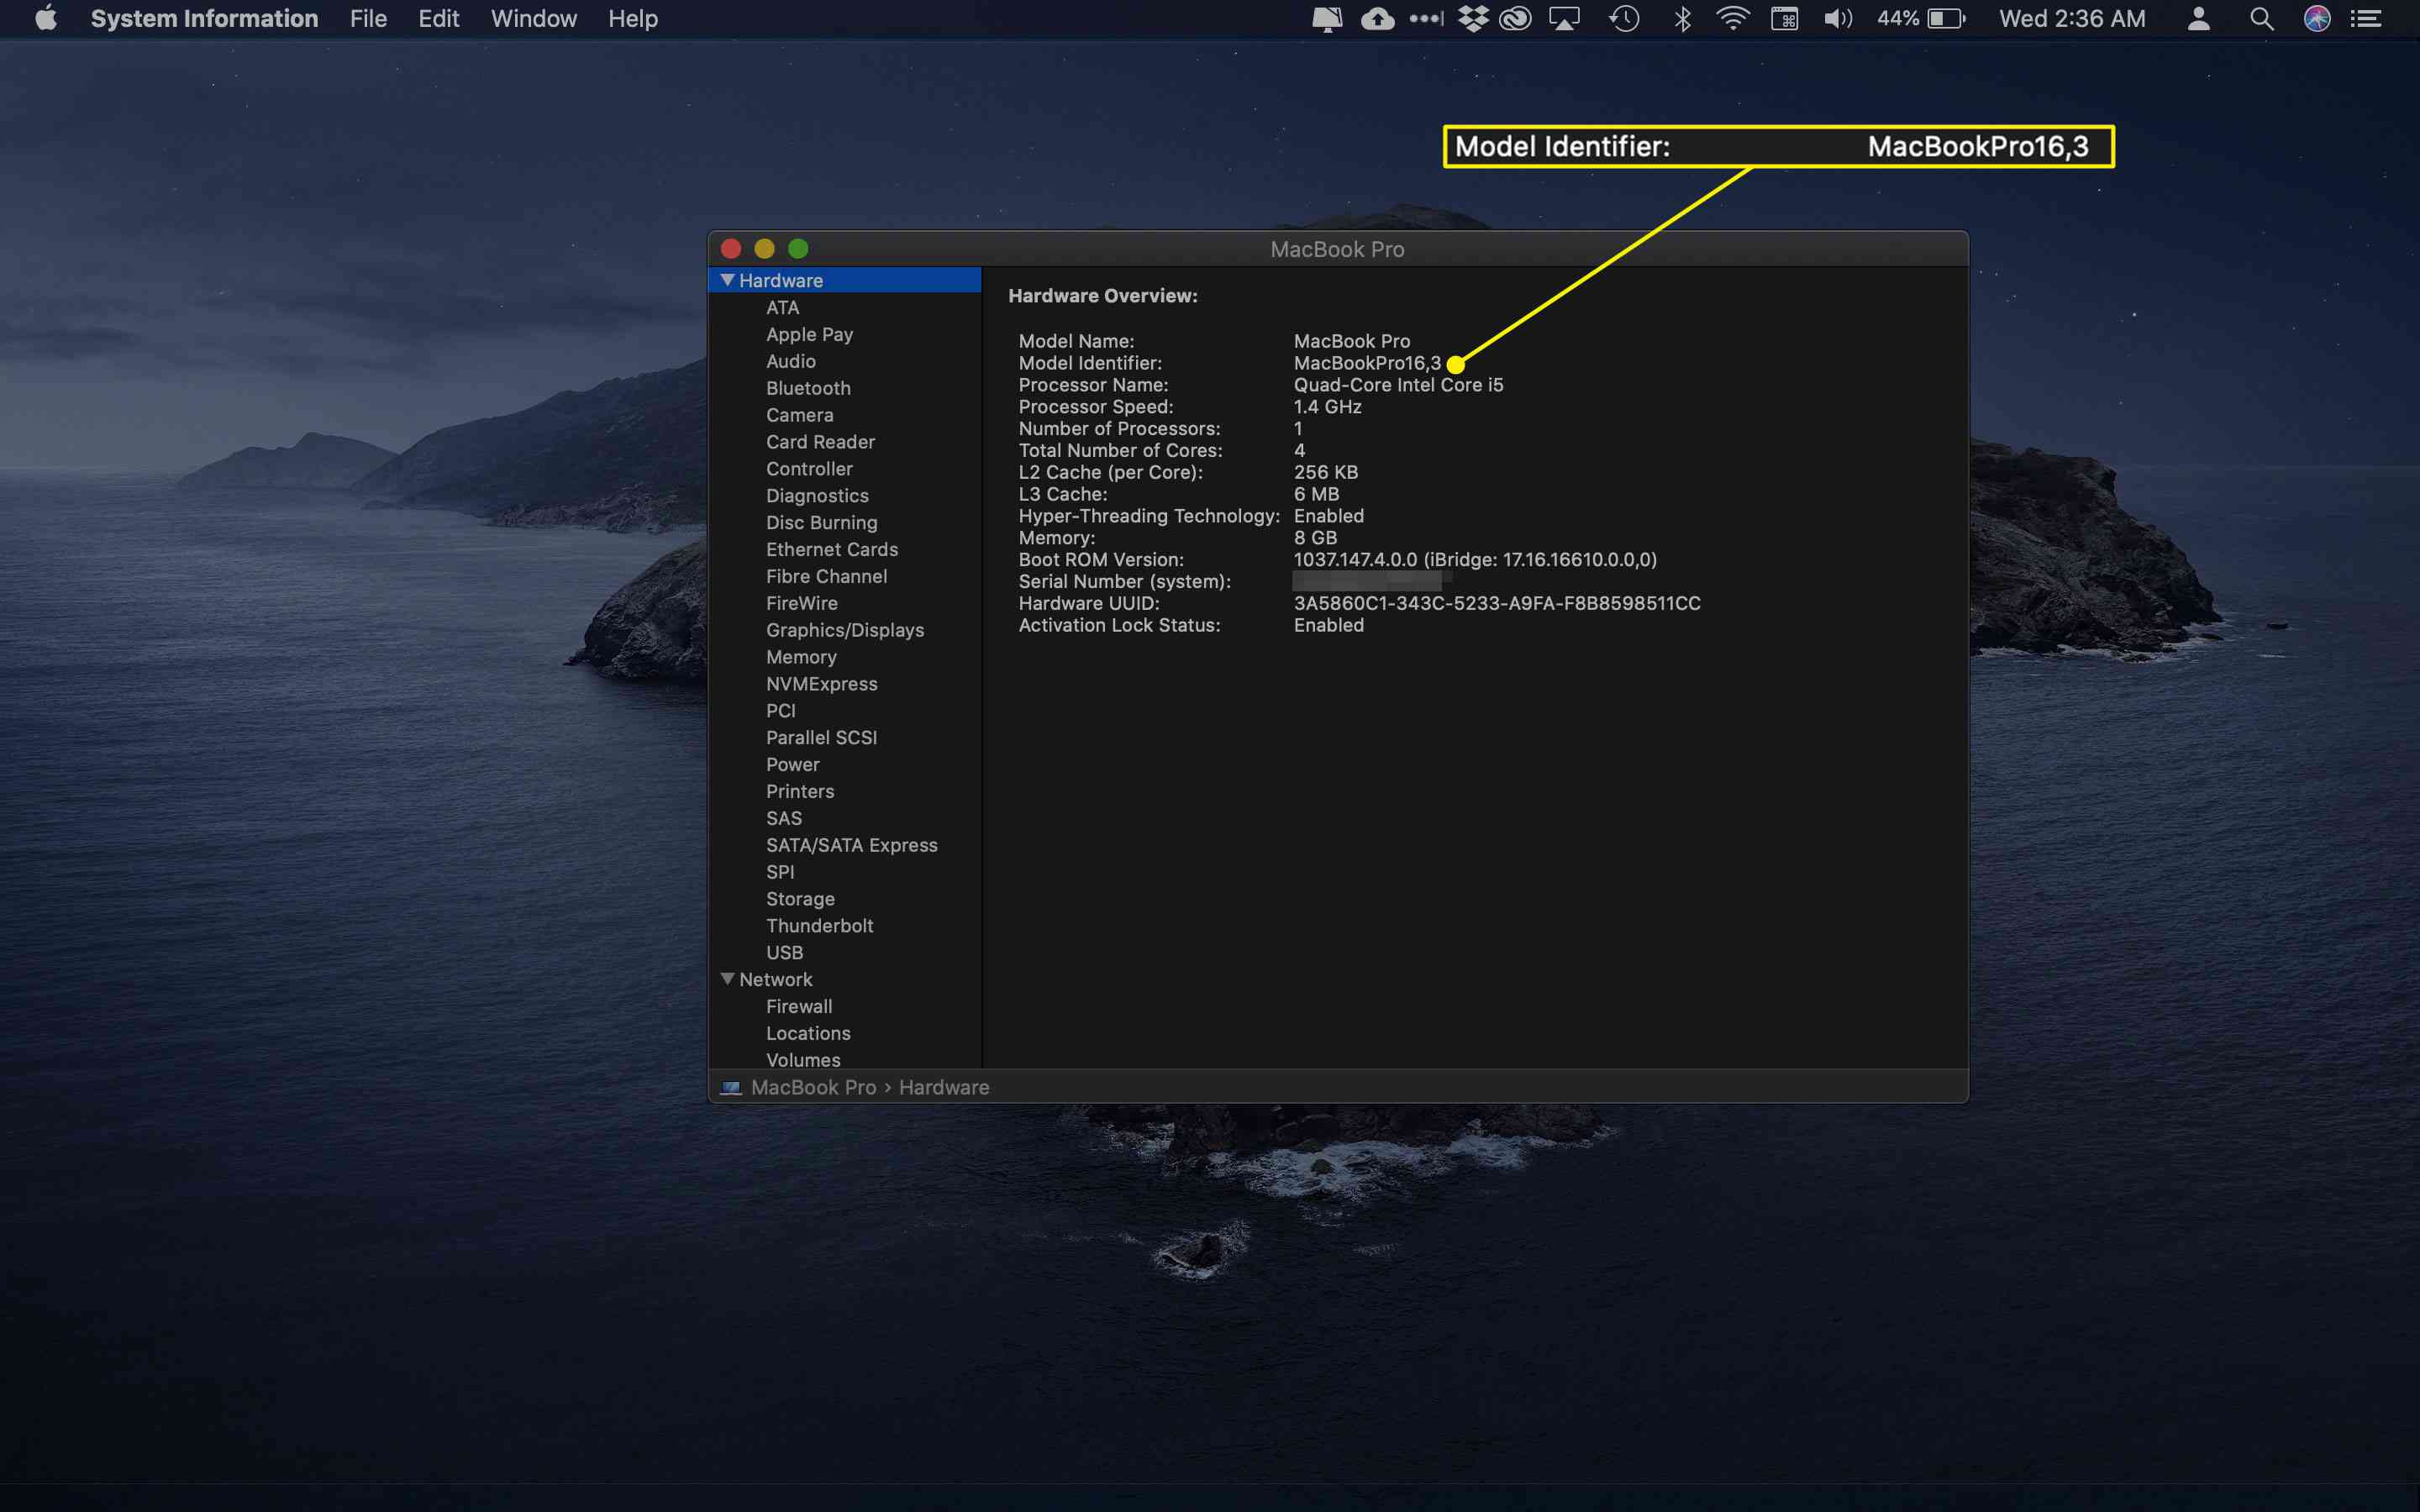Click the Hardware UUID value text

pos(1497,603)
